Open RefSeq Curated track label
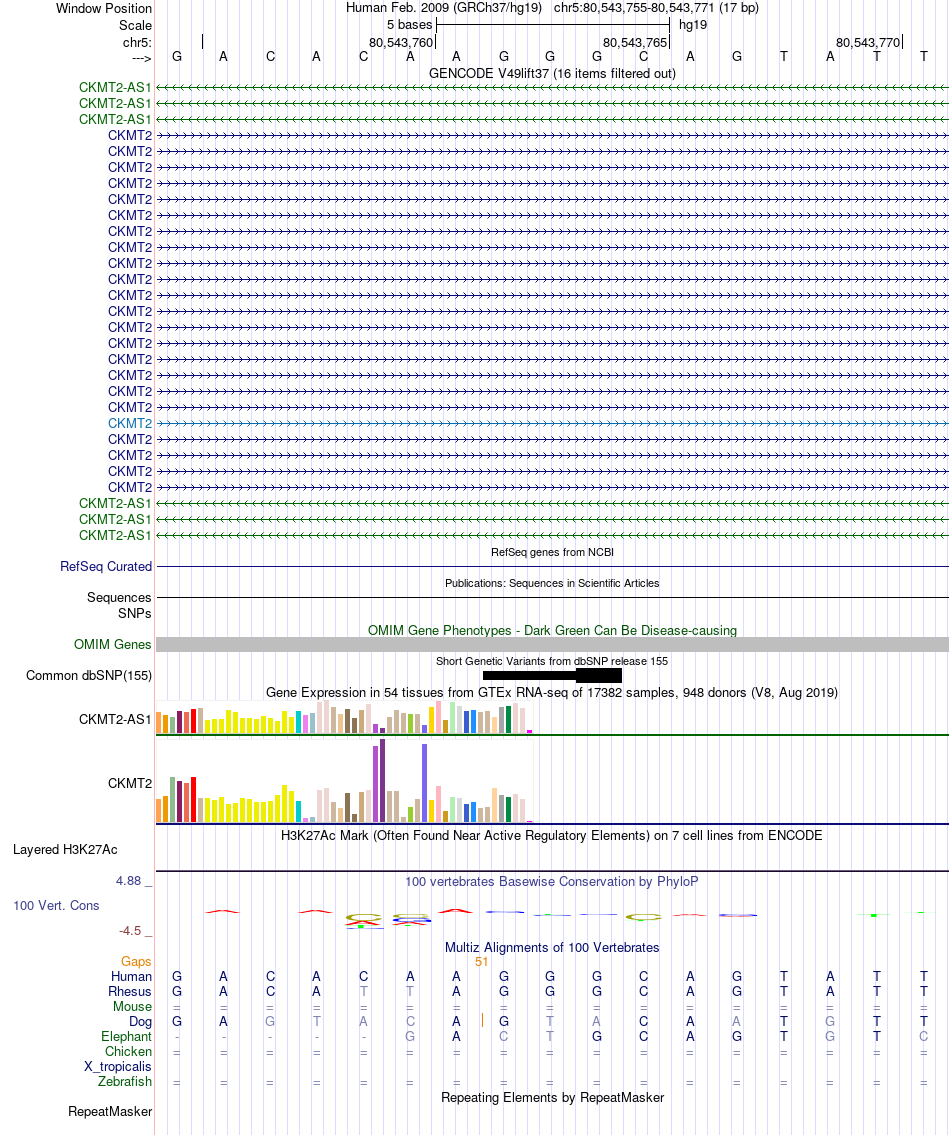The width and height of the screenshot is (950, 1135). point(106,567)
